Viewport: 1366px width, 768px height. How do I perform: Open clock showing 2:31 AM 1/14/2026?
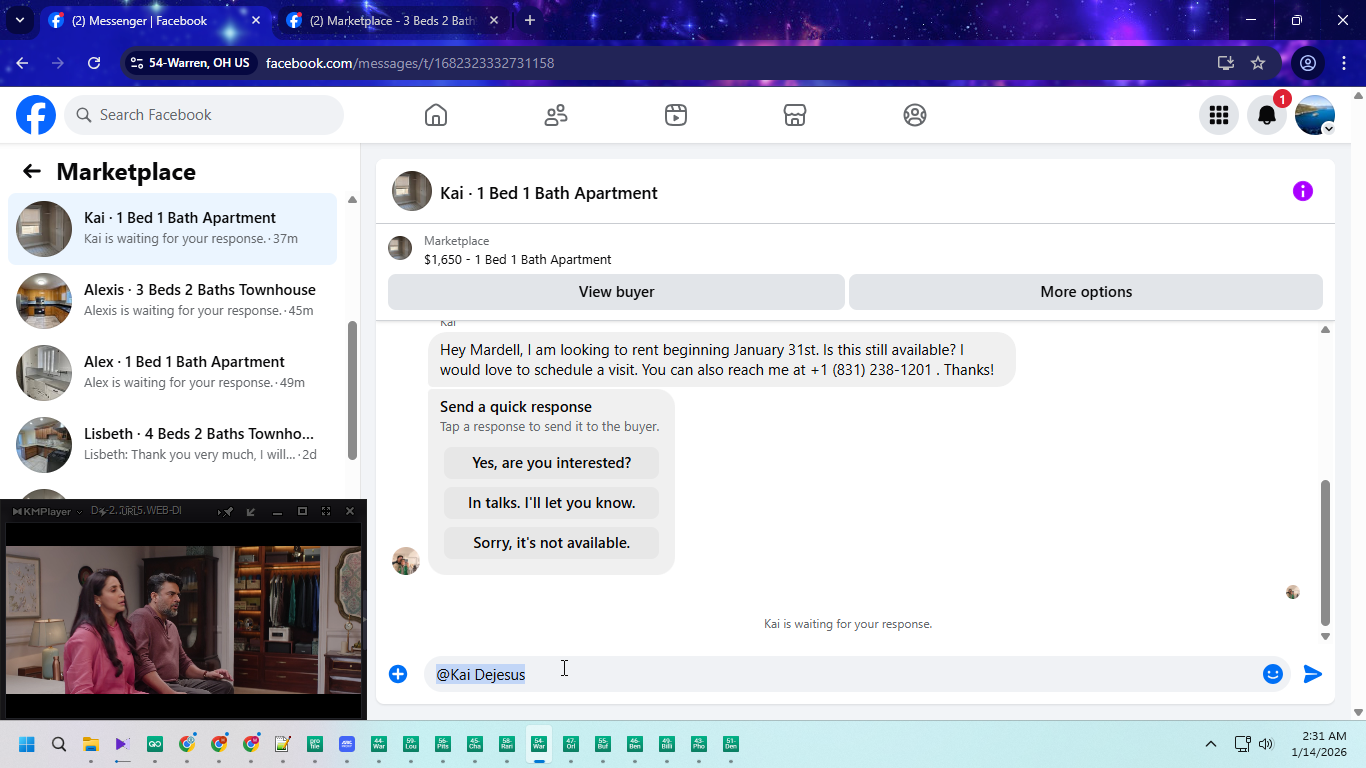pos(1319,744)
